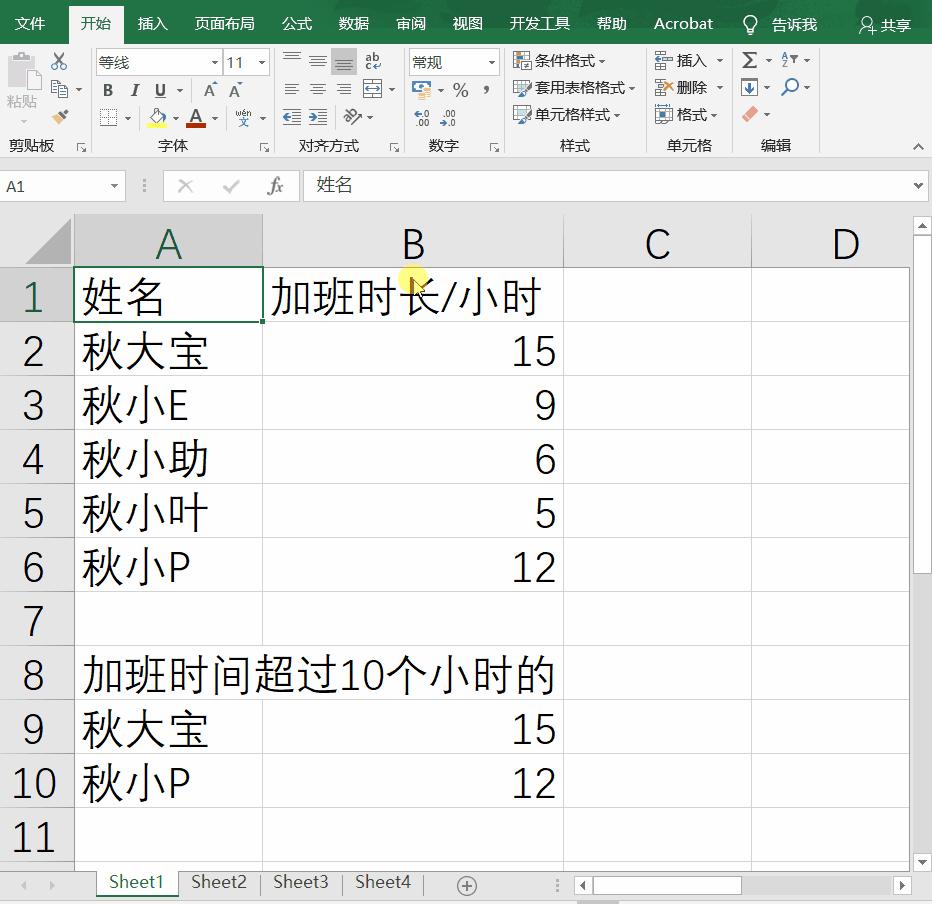Click 套用表格格式 to apply table style
This screenshot has height=904, width=932.
click(x=575, y=88)
